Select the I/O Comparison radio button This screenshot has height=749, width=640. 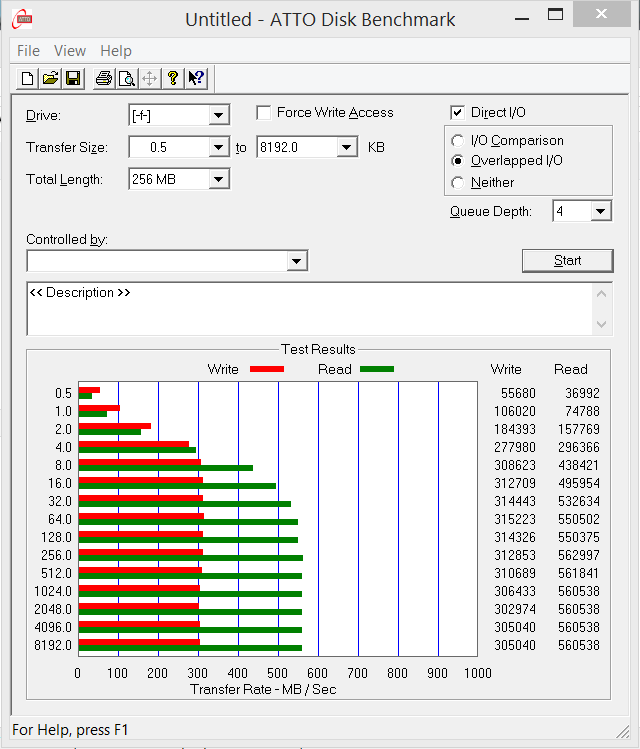pos(458,140)
